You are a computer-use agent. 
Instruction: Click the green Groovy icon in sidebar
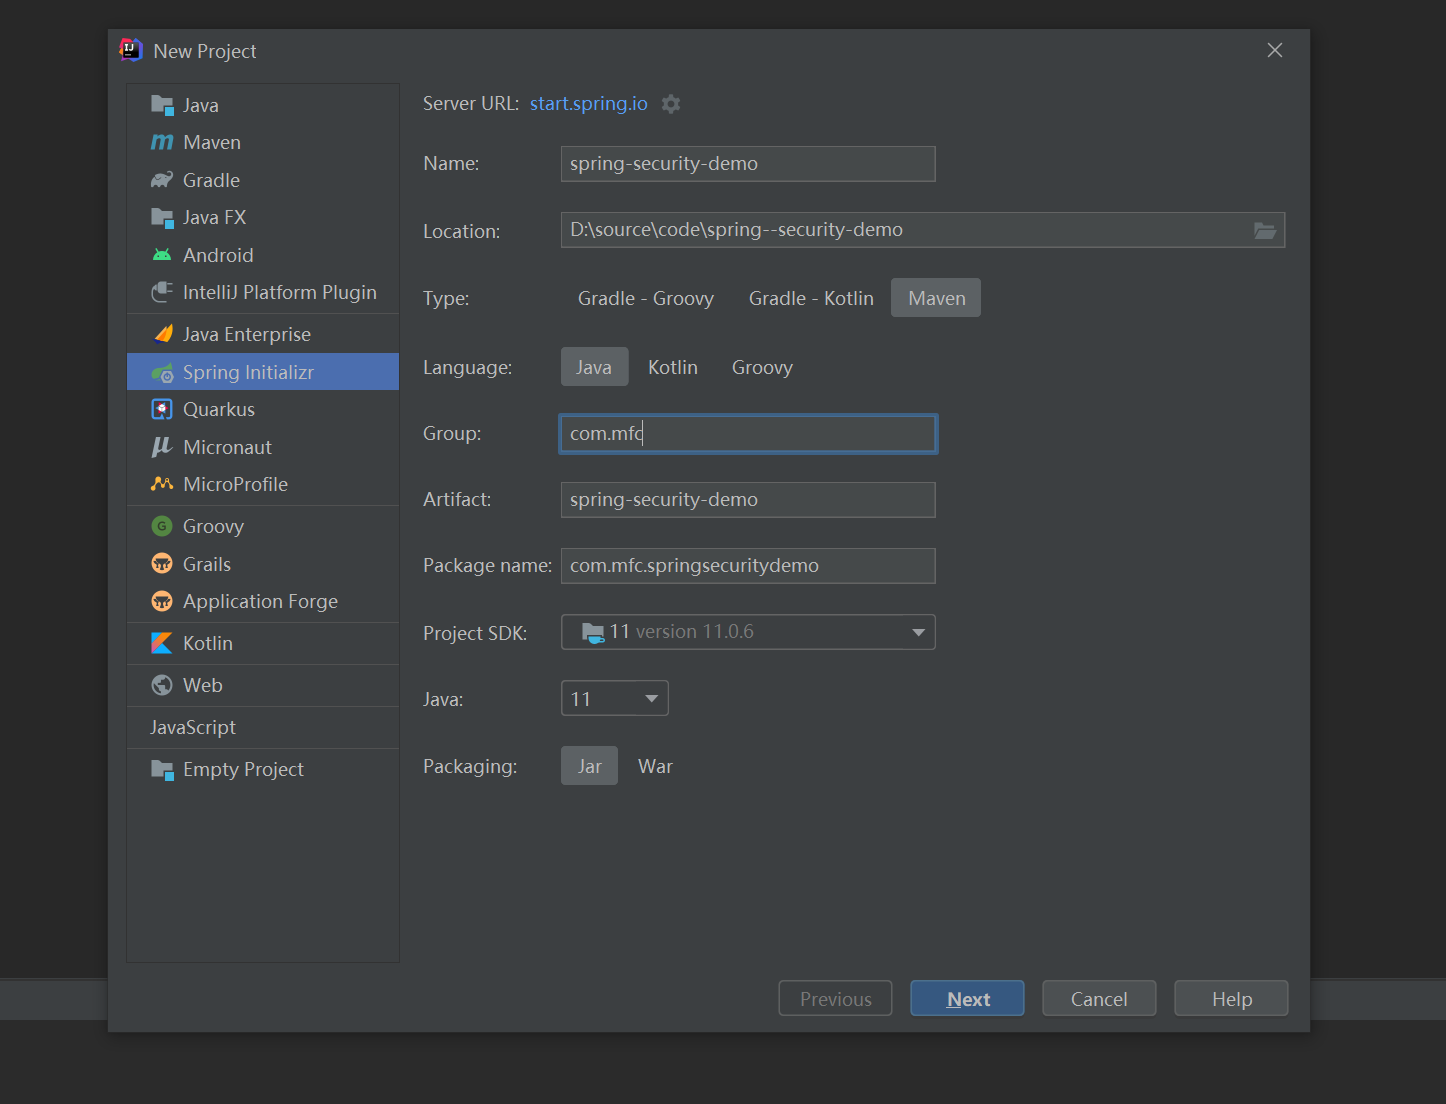tap(162, 526)
